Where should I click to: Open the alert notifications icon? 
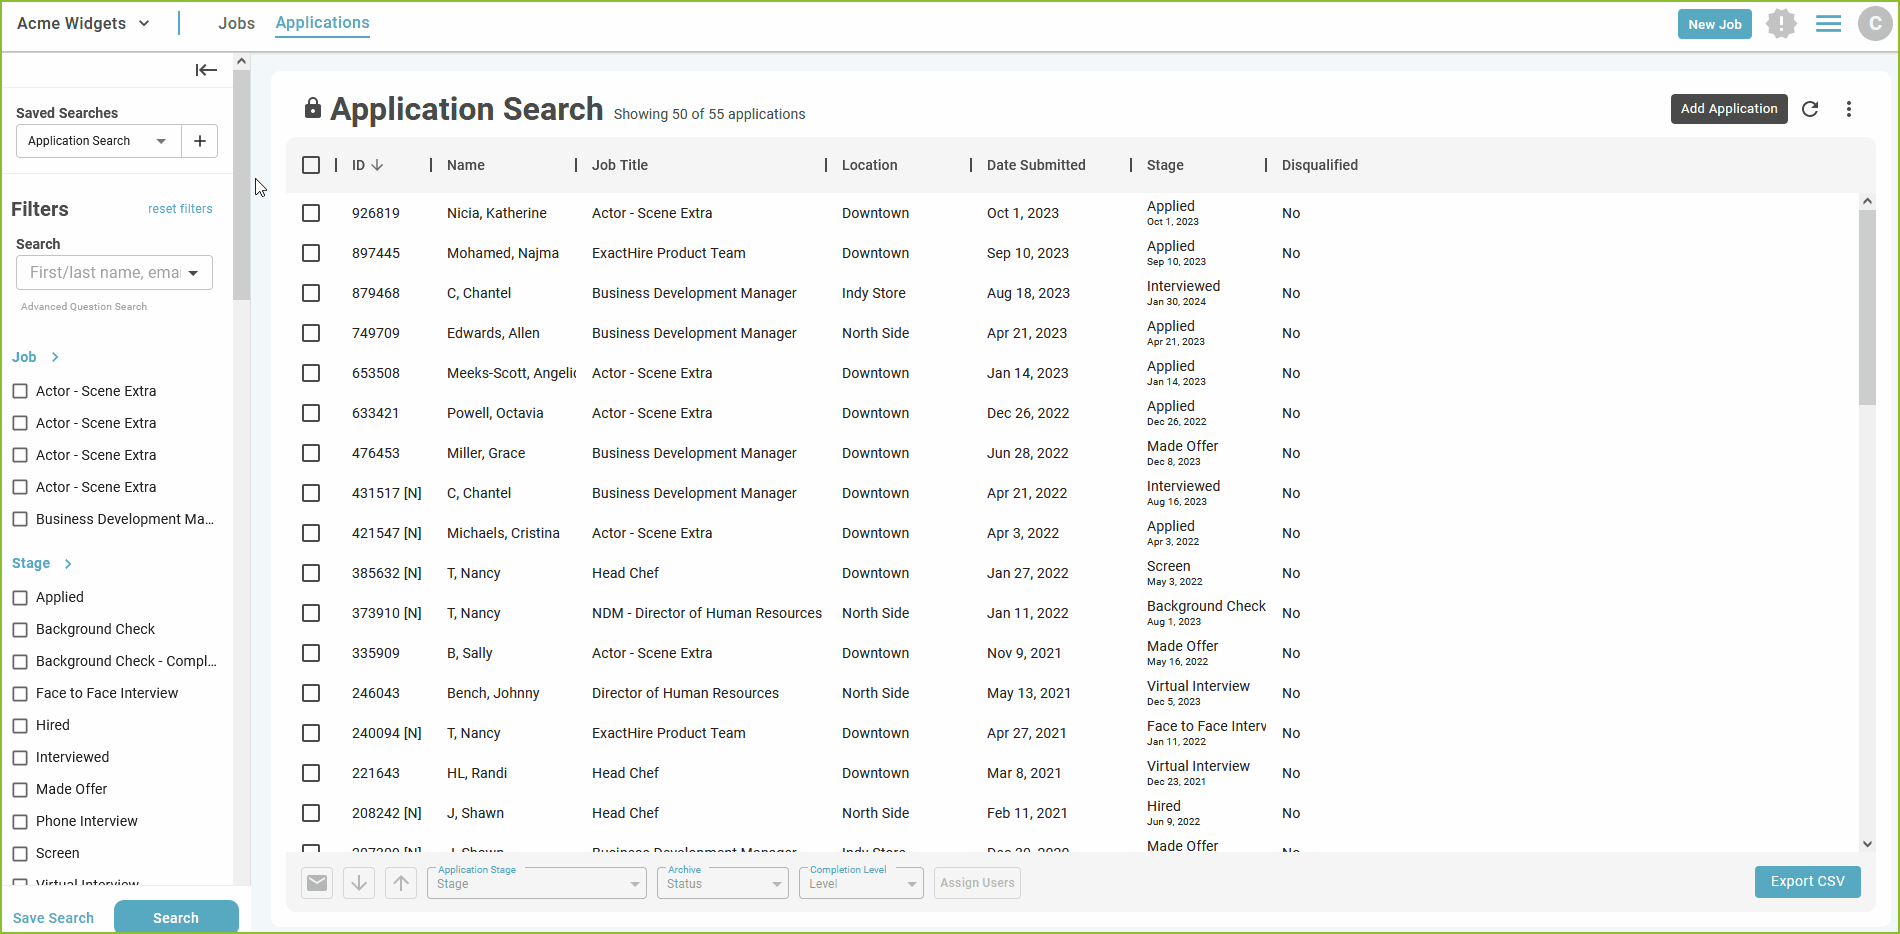point(1781,24)
